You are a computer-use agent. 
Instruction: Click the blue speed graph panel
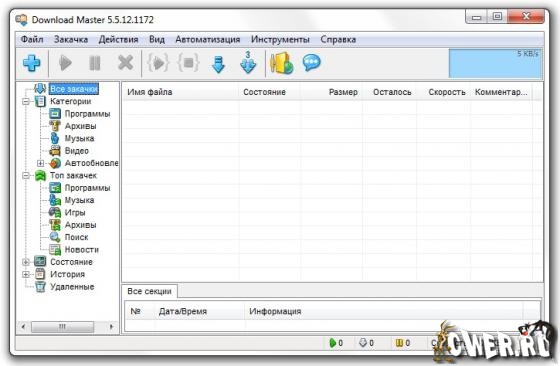pyautogui.click(x=495, y=63)
